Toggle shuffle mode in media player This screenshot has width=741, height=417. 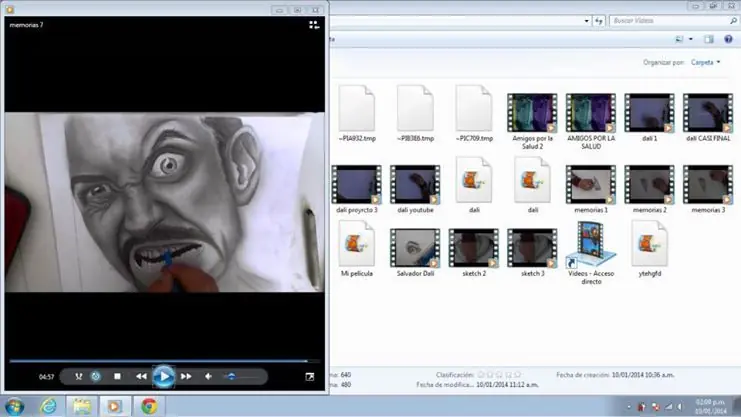click(78, 376)
